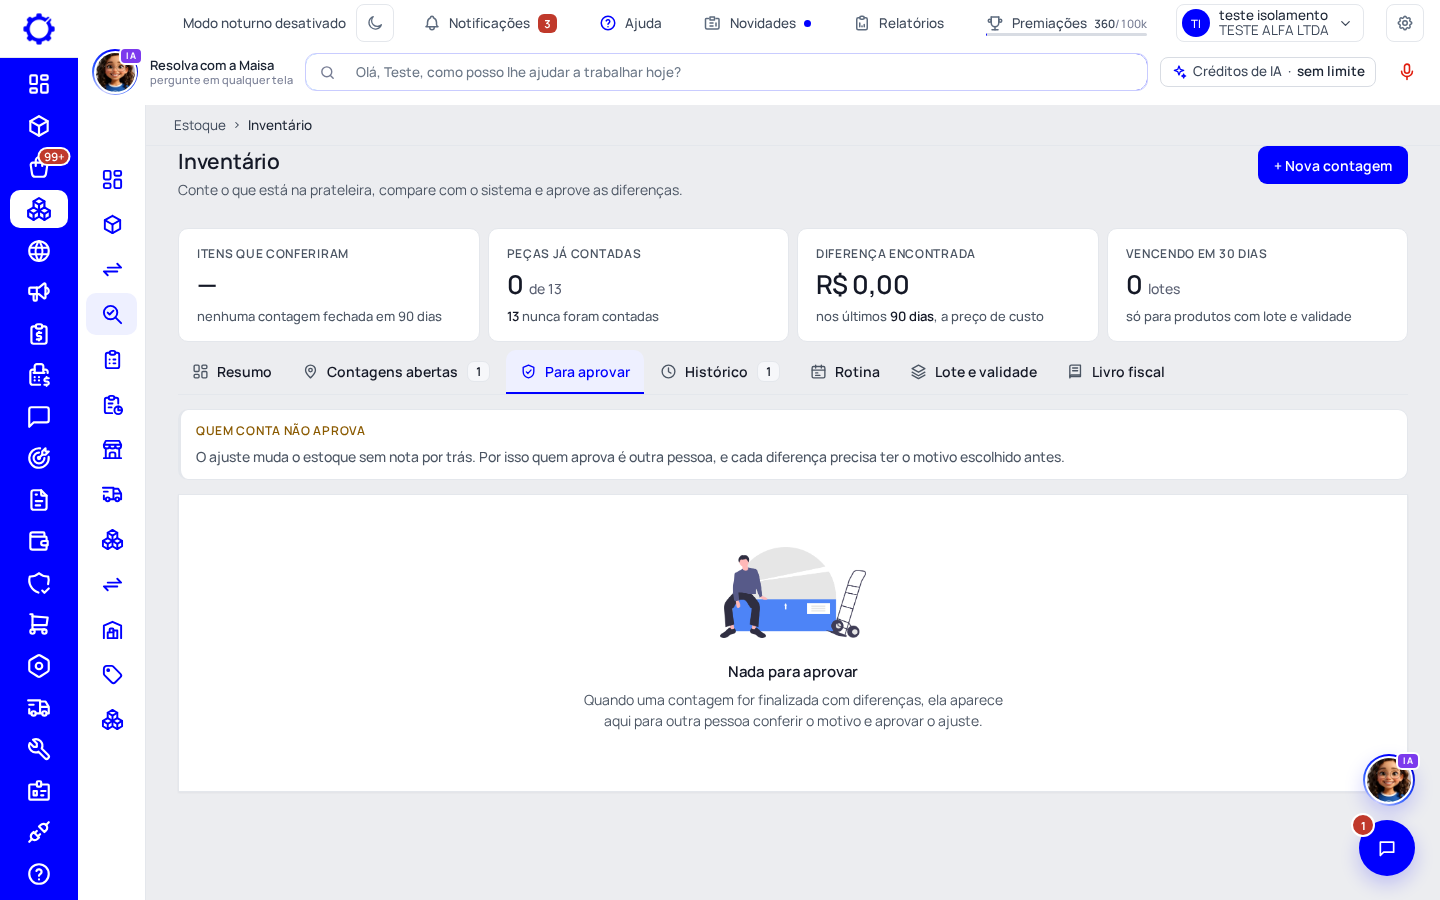The height and width of the screenshot is (900, 1440).
Task: Open the price tag icon in white sidebar
Action: [112, 675]
